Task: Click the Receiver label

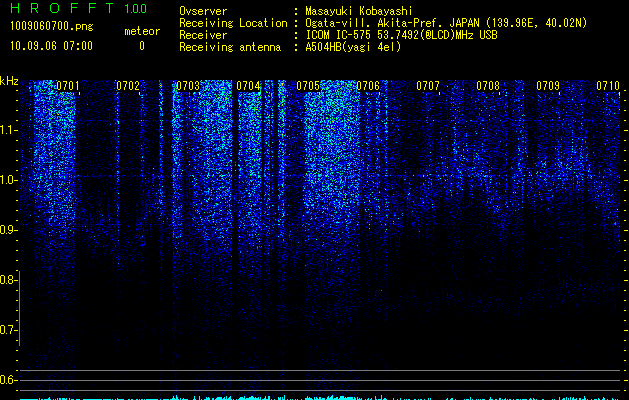Action: [x=203, y=35]
